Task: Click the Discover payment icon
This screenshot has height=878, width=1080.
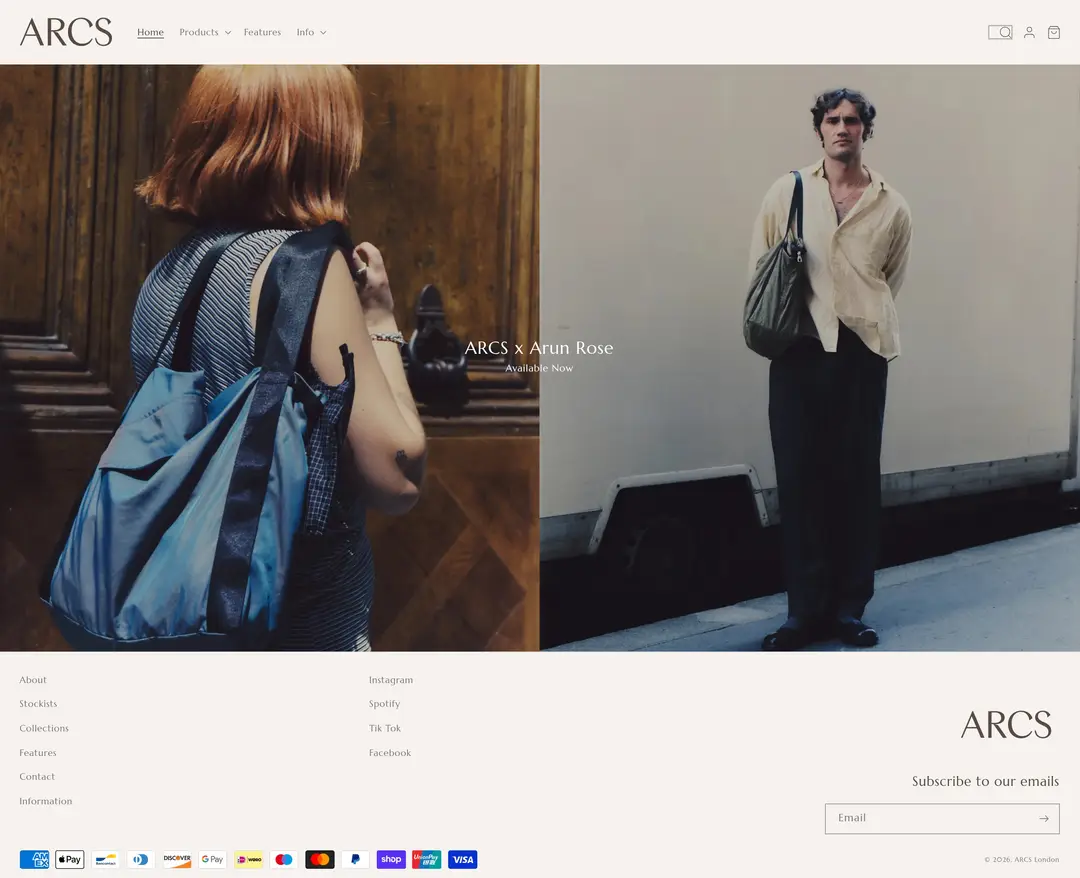Action: pos(177,859)
